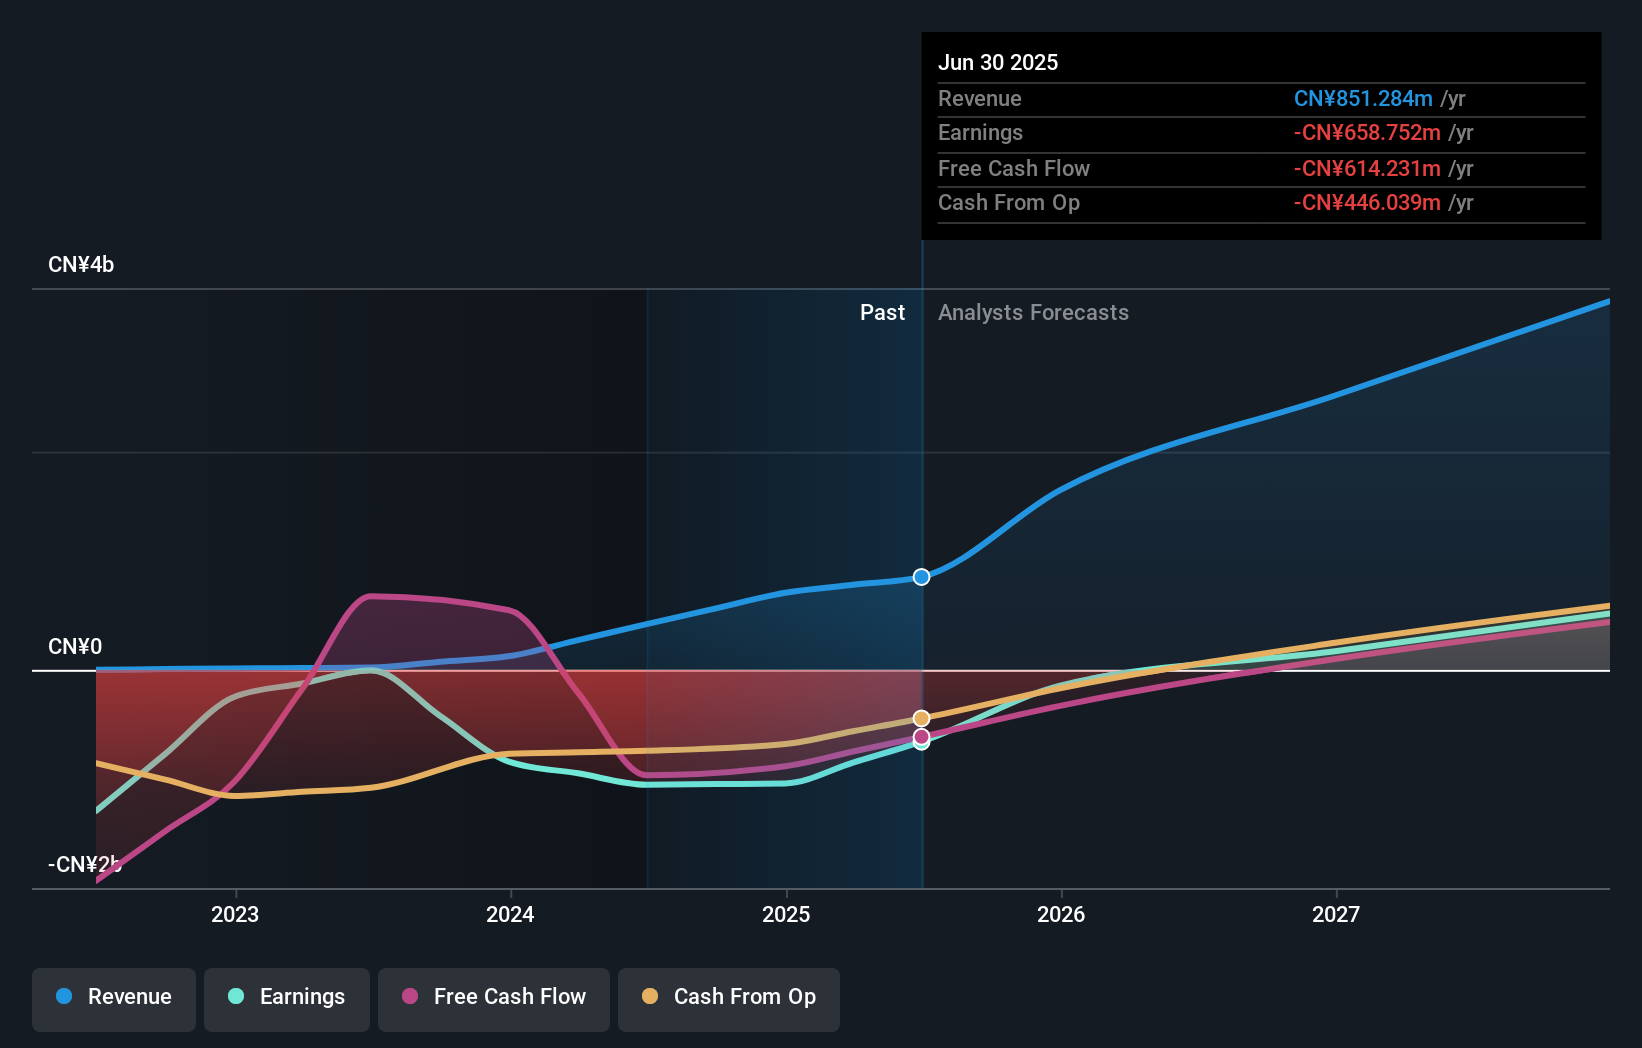Toggle the Revenue legend series
Image resolution: width=1642 pixels, height=1048 pixels.
point(114,999)
